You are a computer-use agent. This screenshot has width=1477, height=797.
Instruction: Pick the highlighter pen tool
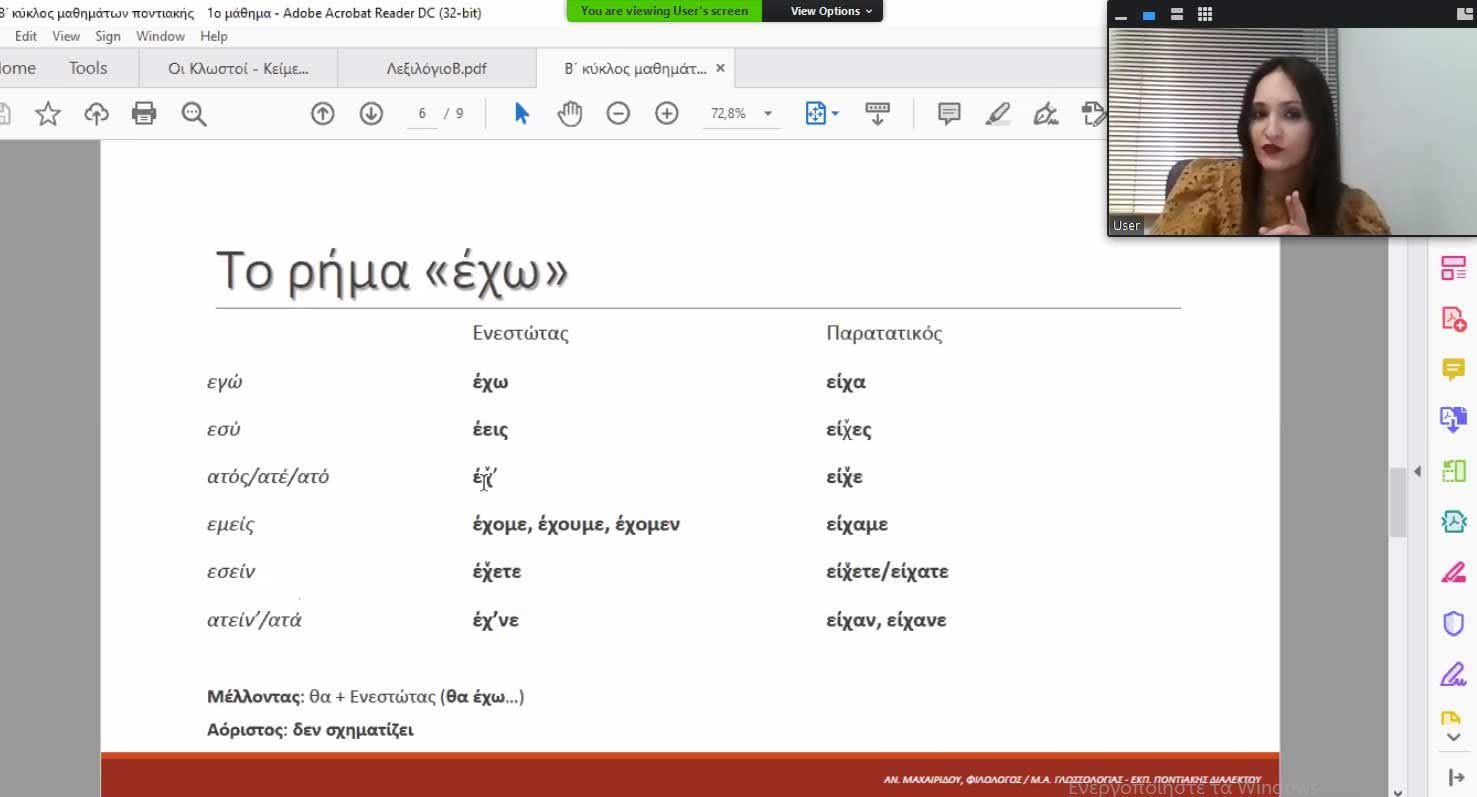click(x=997, y=114)
